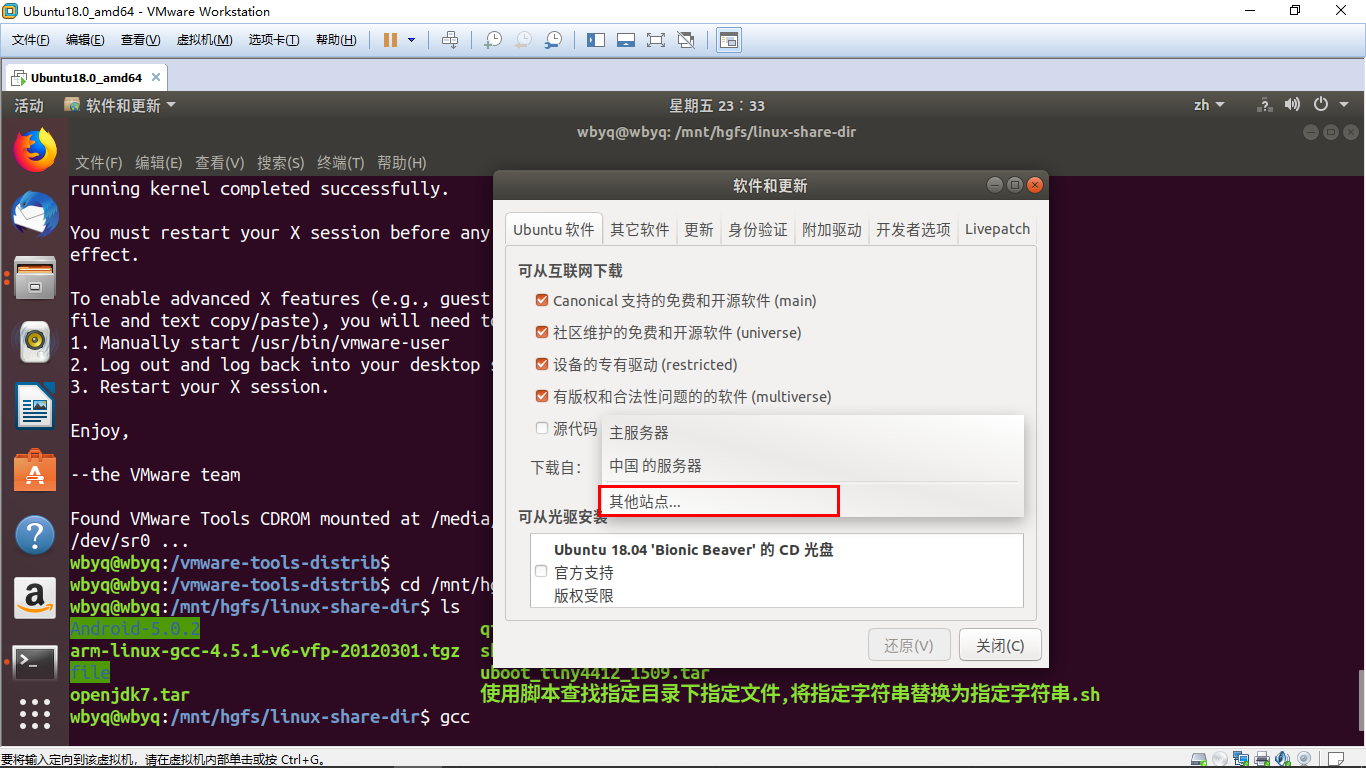Image resolution: width=1366 pixels, height=768 pixels.
Task: Switch to VMware console view
Action: tap(729, 40)
